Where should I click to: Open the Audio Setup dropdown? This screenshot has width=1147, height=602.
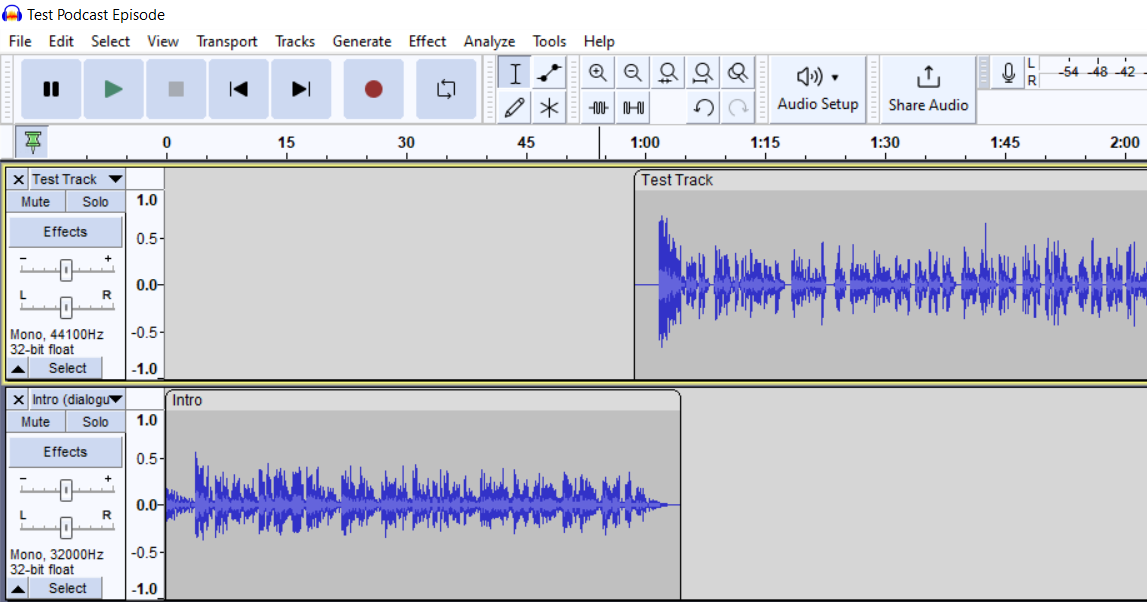pyautogui.click(x=817, y=88)
